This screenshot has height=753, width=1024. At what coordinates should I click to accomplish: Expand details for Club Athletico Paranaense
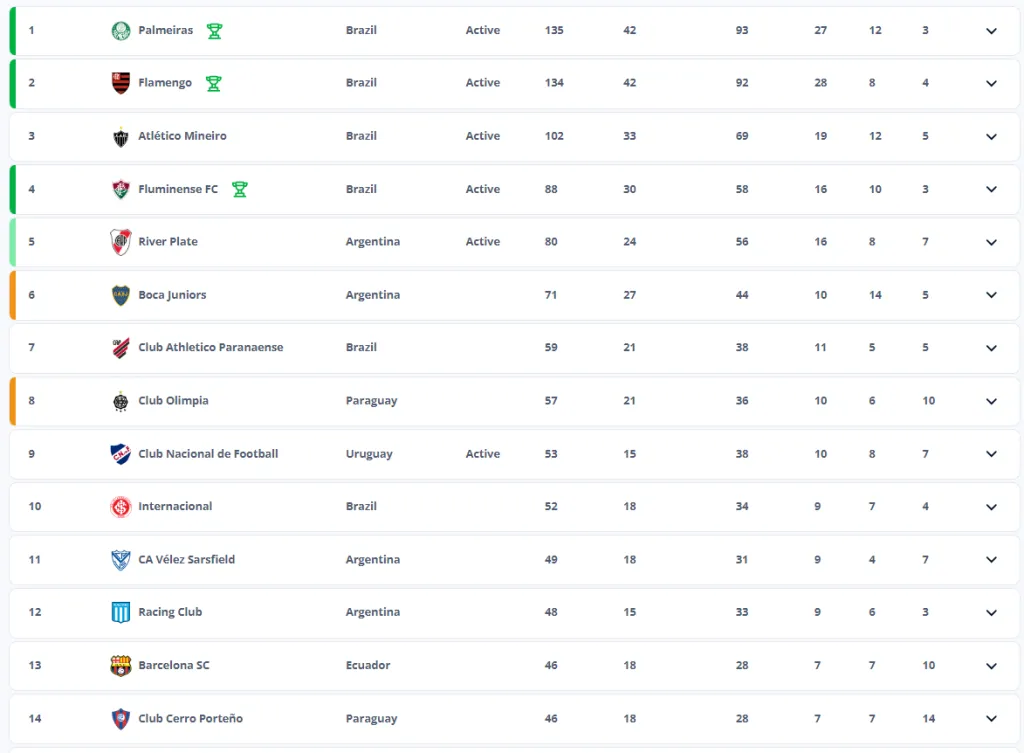pos(991,347)
